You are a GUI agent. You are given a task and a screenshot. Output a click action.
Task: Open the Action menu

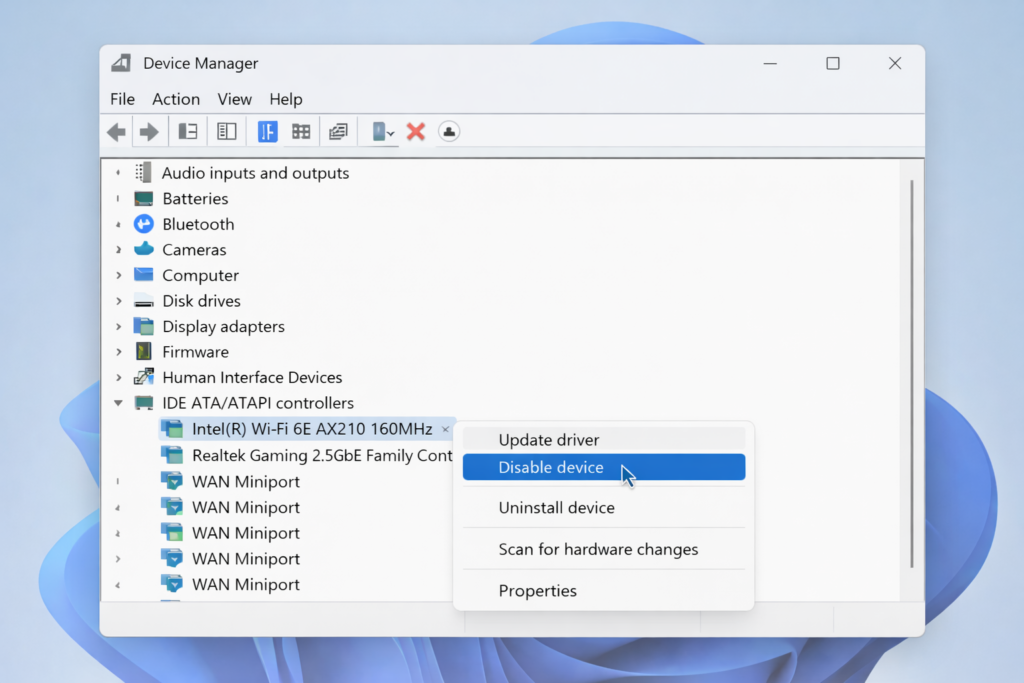click(176, 99)
